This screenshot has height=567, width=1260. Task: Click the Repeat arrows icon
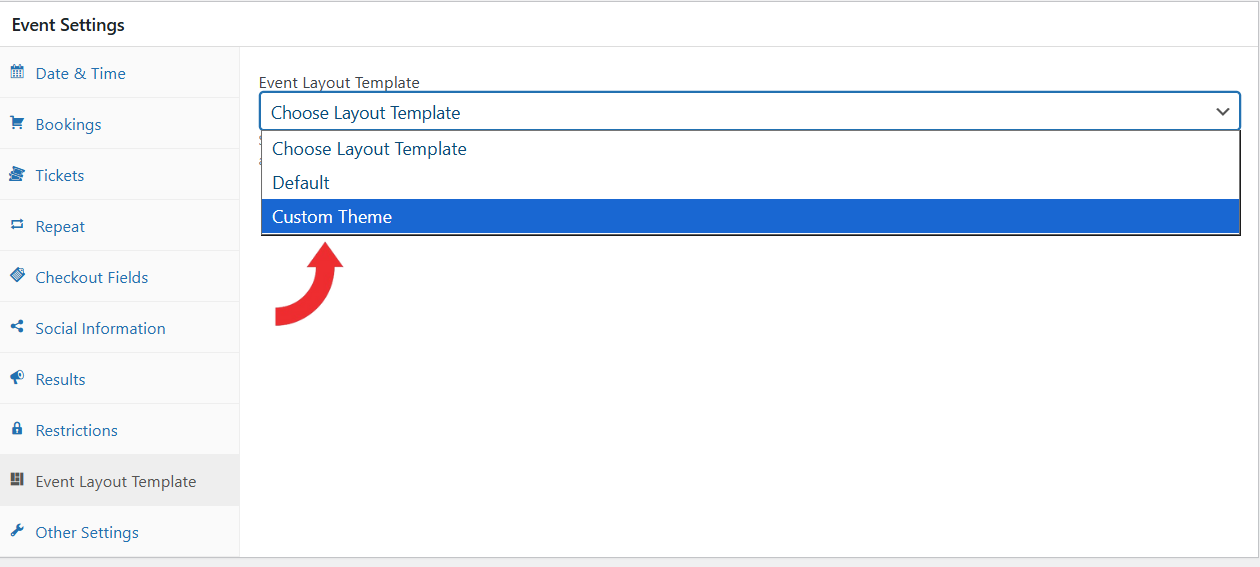point(17,225)
